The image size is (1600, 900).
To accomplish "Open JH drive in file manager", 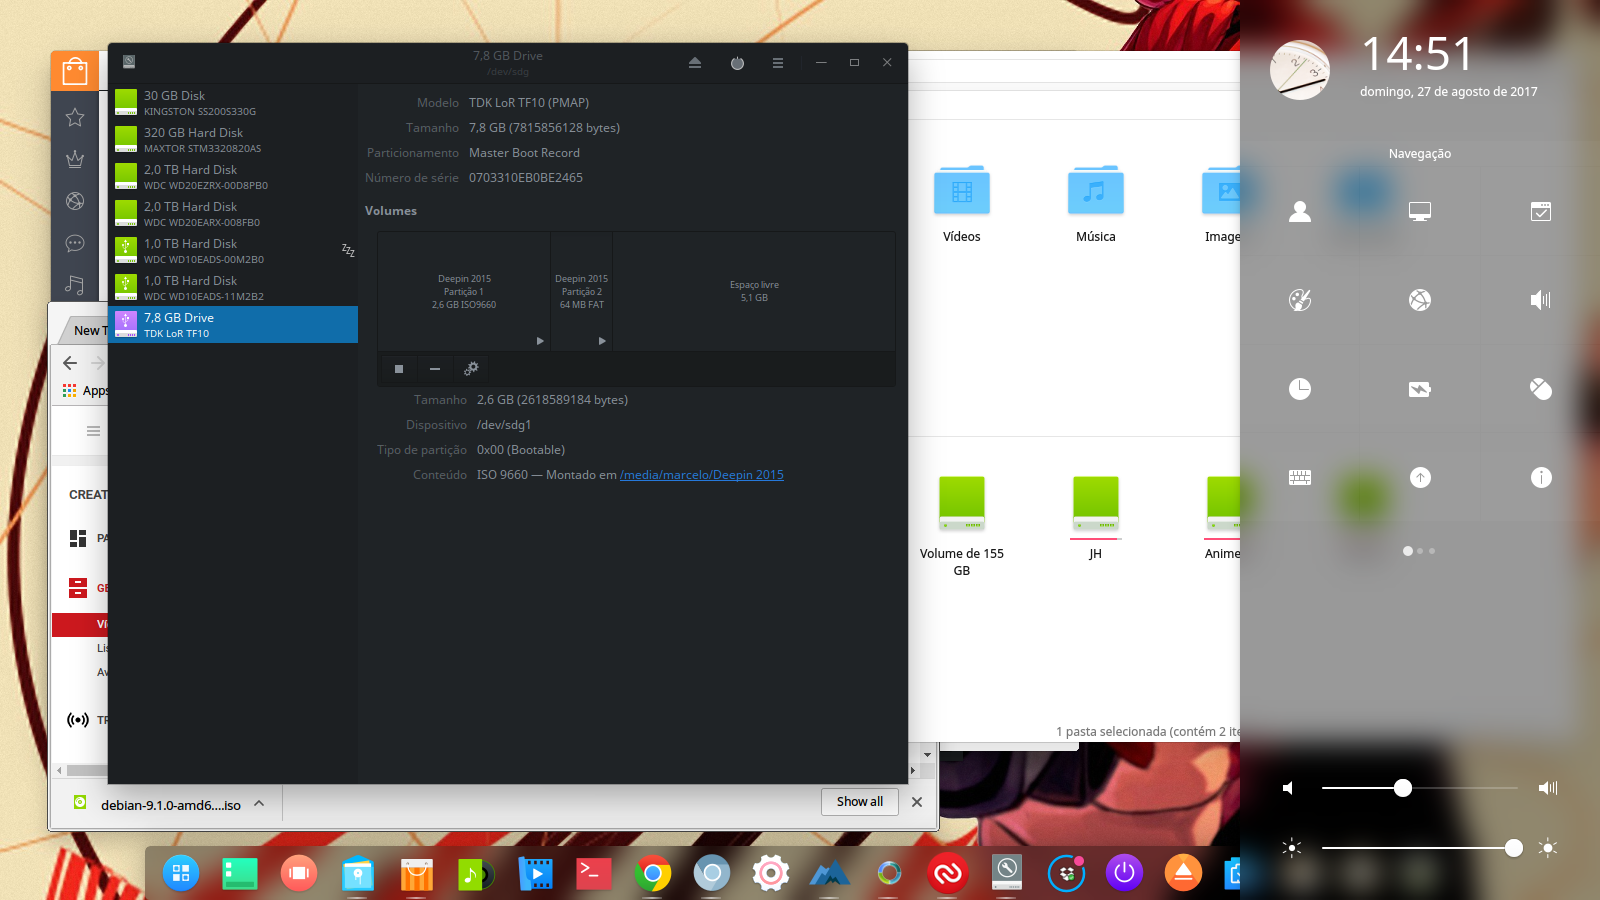I will point(1096,518).
